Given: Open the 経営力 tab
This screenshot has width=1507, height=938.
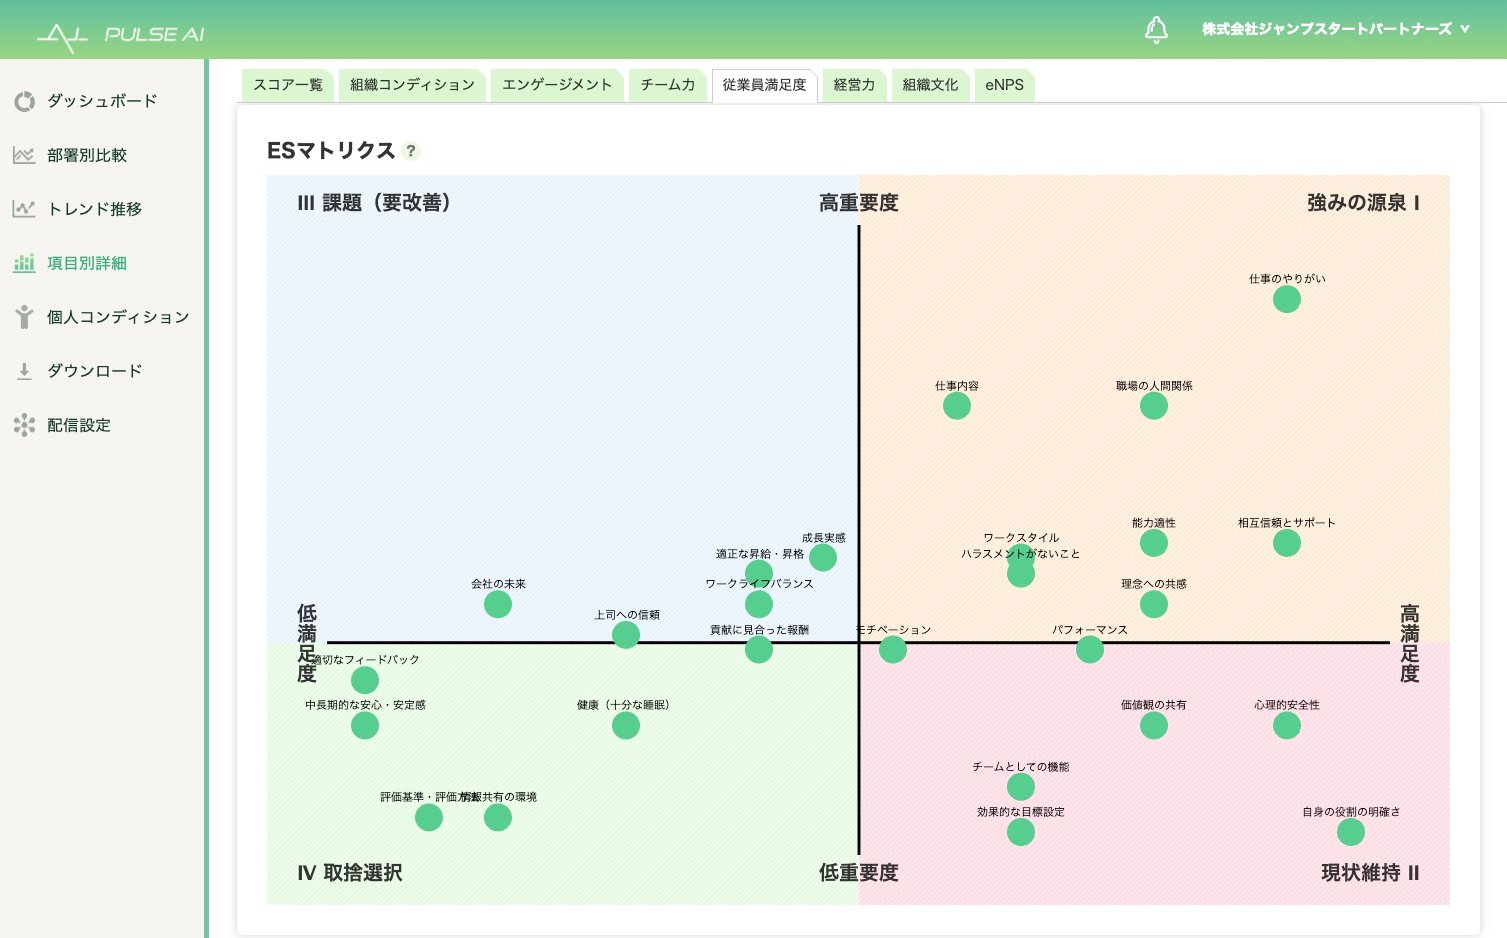Looking at the screenshot, I should 854,85.
